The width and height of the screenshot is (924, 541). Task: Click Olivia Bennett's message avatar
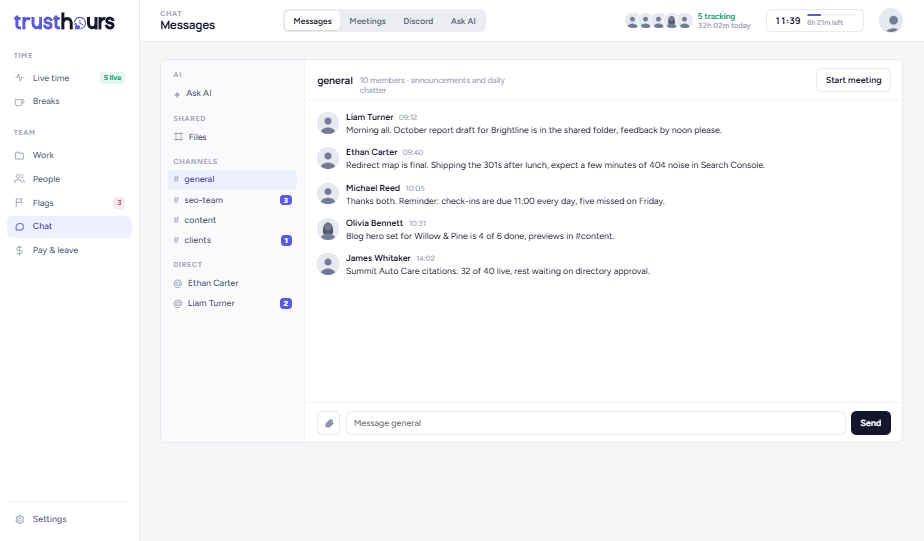click(328, 229)
